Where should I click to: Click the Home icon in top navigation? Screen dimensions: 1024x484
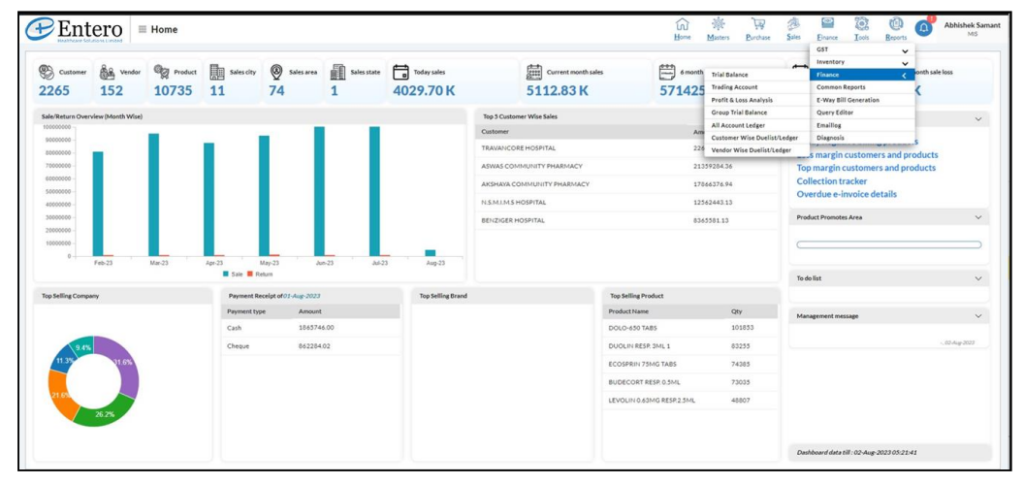pos(682,25)
